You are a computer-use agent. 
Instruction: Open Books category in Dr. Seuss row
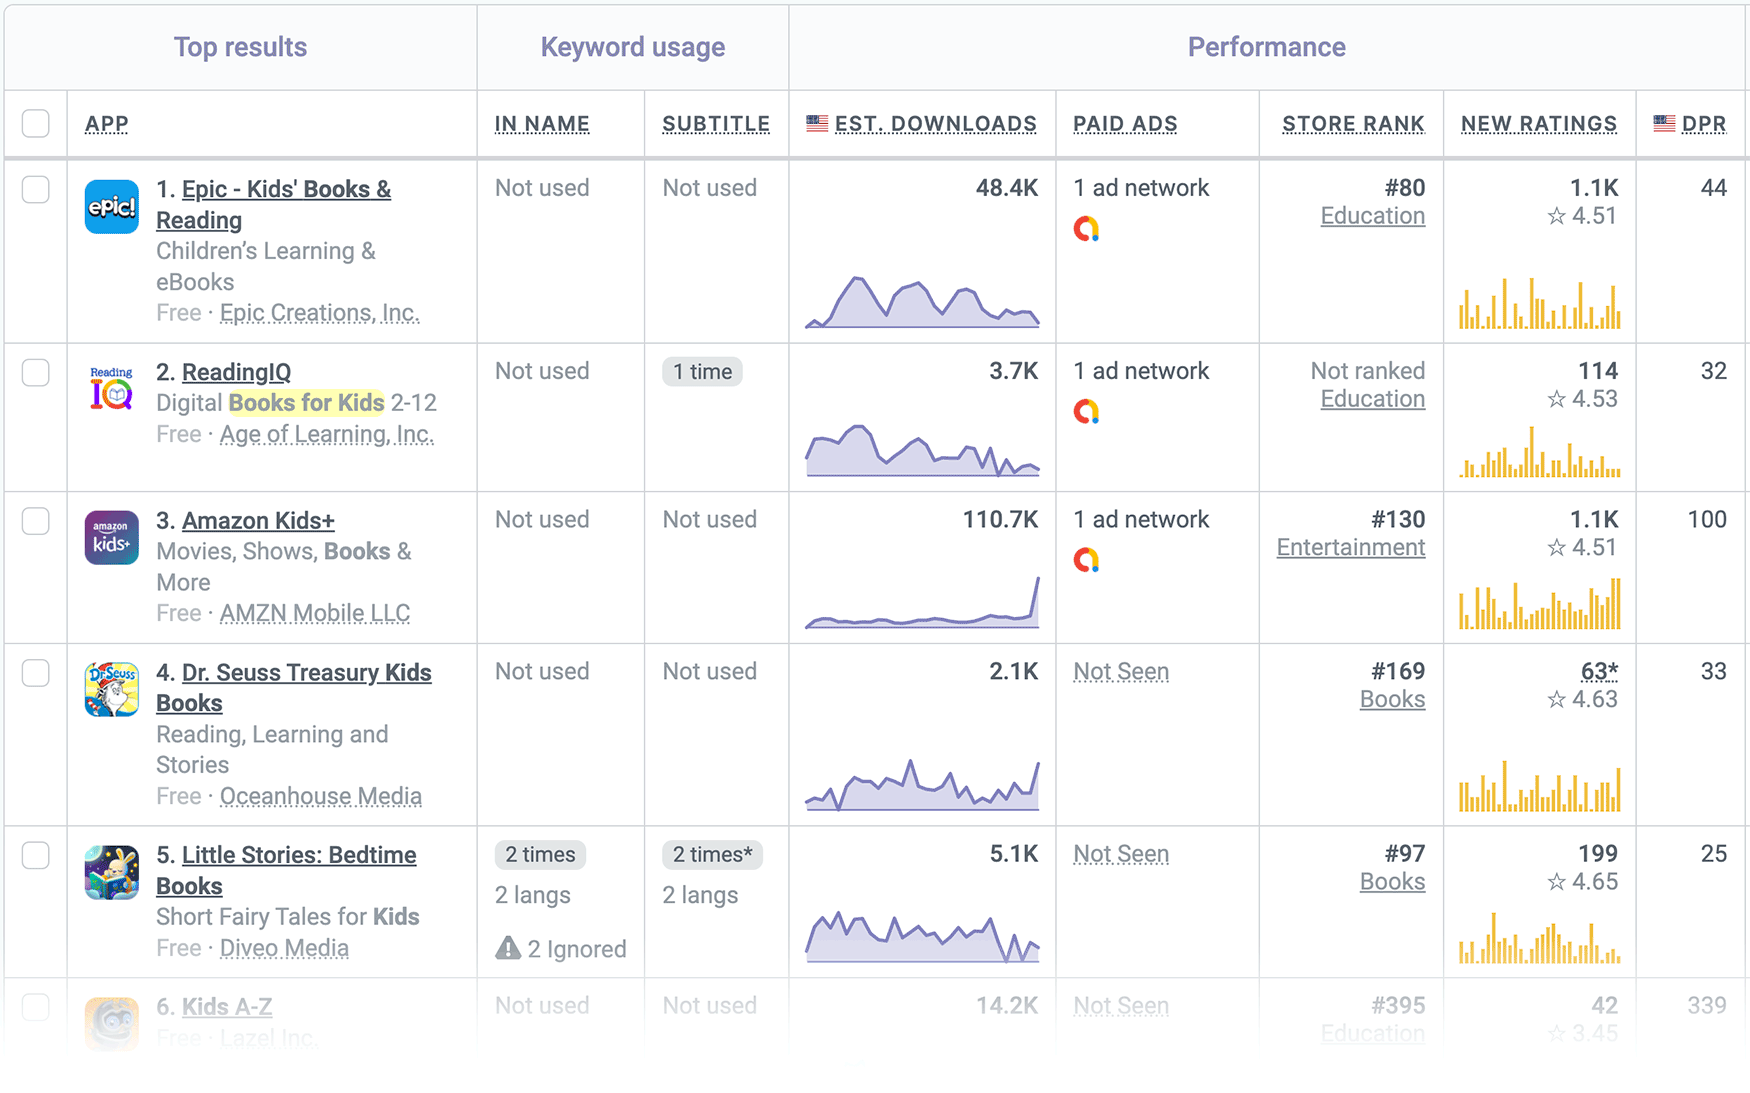pyautogui.click(x=1392, y=699)
